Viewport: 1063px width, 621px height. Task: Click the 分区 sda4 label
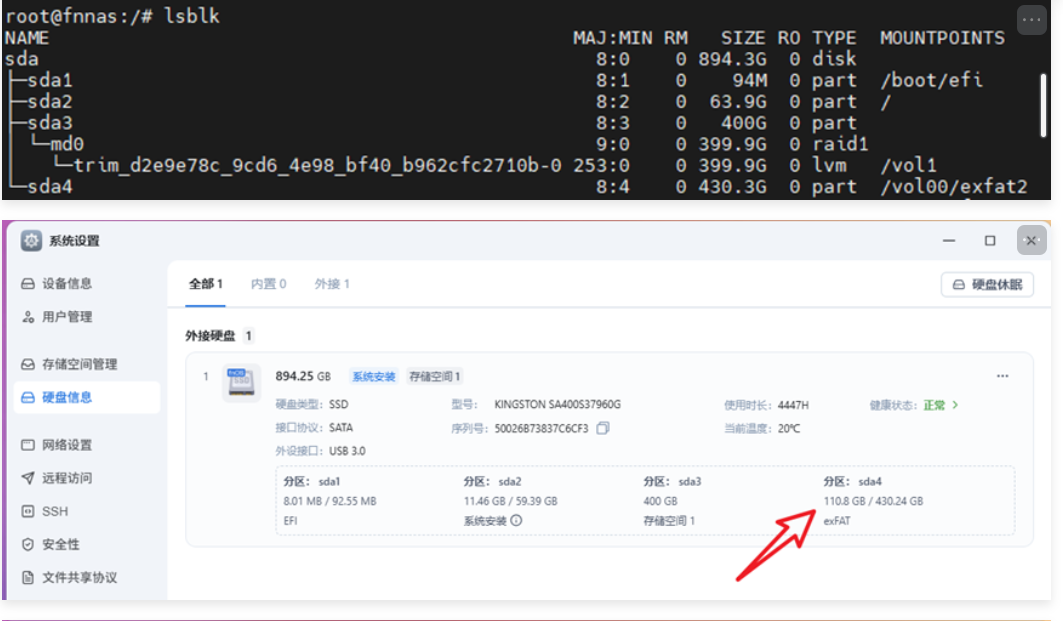coord(853,481)
